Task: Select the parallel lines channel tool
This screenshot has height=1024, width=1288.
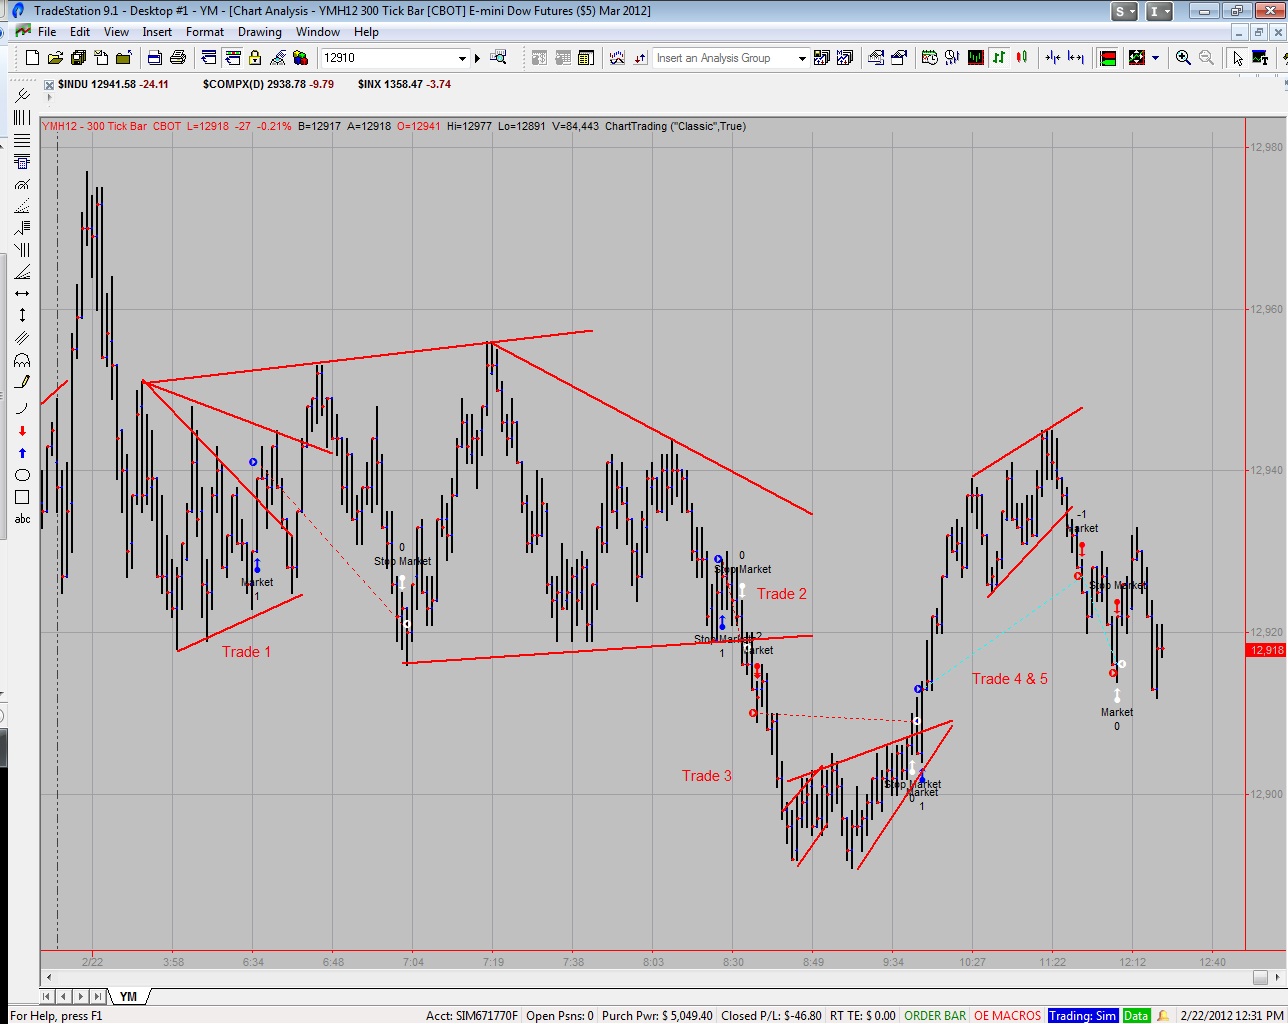Action: point(22,337)
